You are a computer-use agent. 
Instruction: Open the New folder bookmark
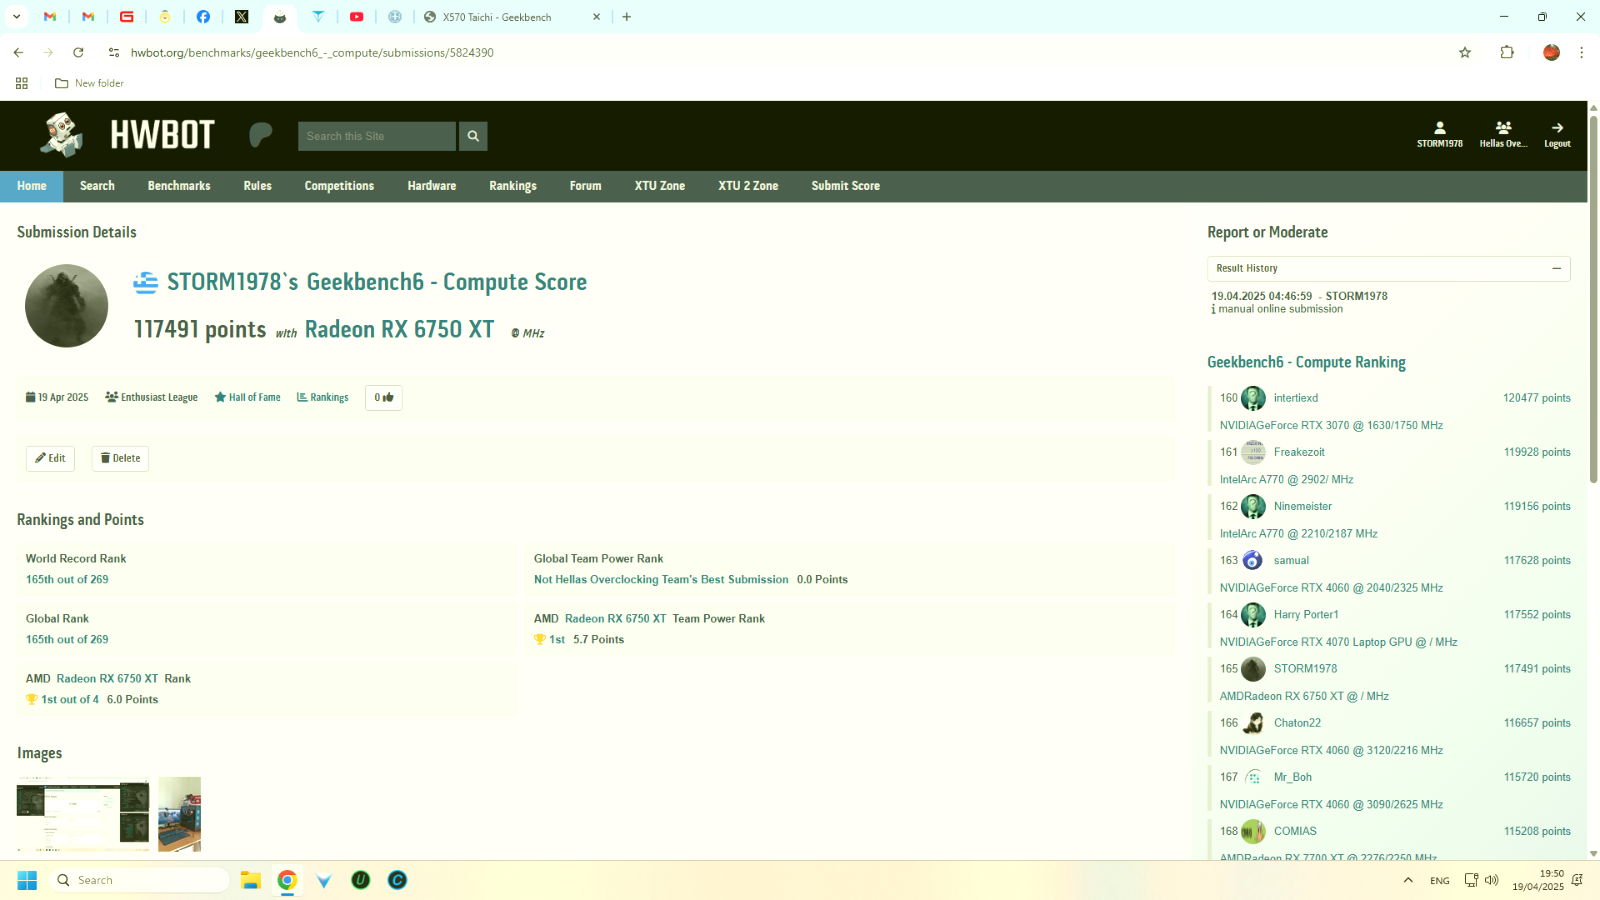coord(89,84)
